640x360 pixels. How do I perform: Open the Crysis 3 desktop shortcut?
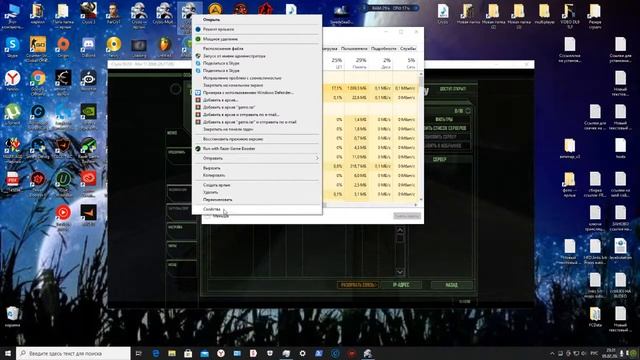[88, 12]
